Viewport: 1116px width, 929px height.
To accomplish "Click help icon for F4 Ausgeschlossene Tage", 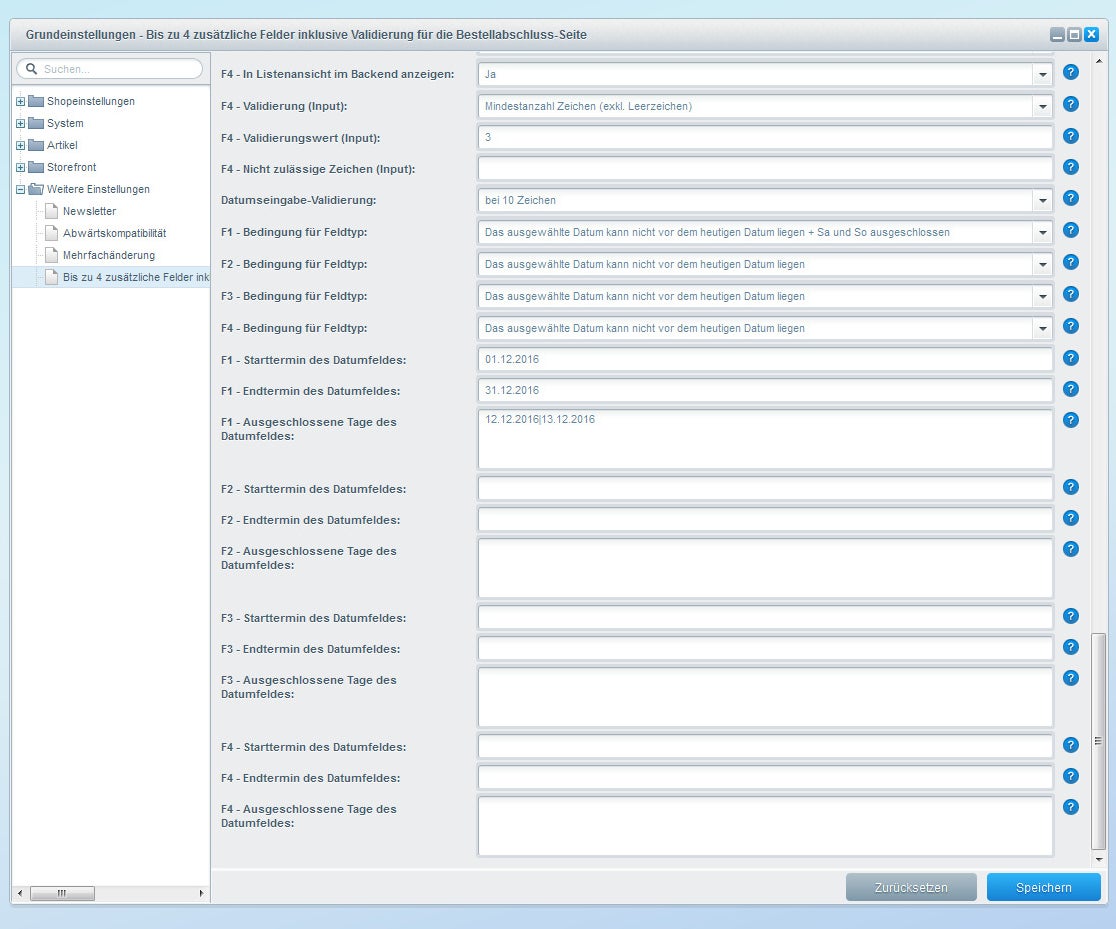I will 1070,807.
